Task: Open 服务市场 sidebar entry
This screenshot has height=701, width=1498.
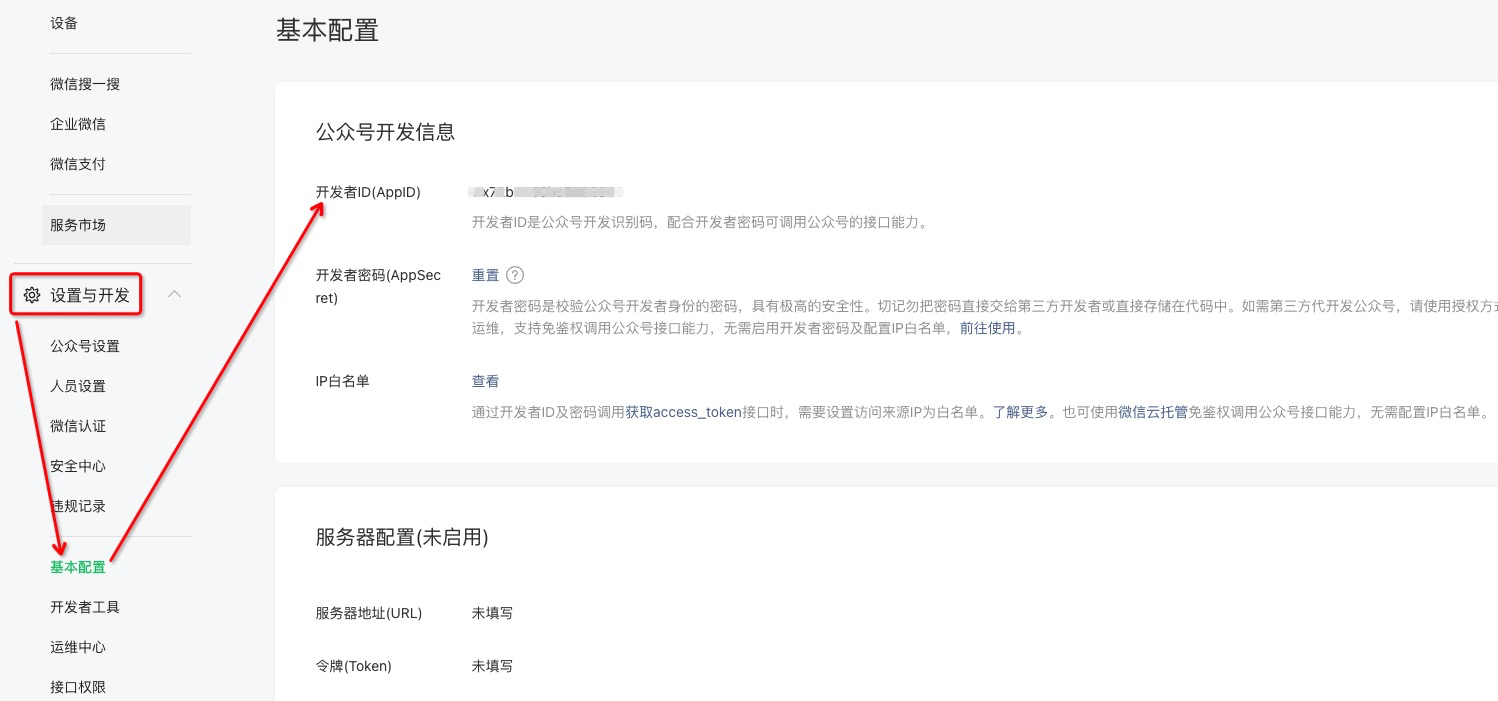Action: click(117, 225)
